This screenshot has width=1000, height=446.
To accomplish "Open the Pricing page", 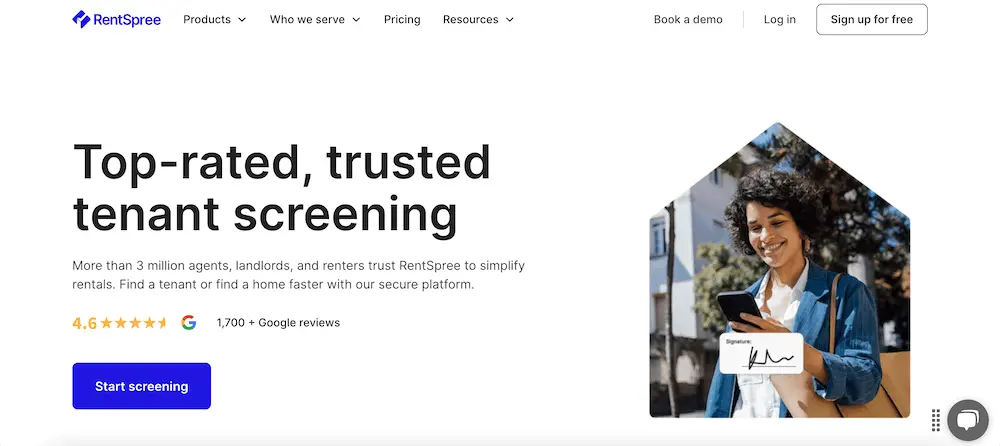I will pos(402,19).
